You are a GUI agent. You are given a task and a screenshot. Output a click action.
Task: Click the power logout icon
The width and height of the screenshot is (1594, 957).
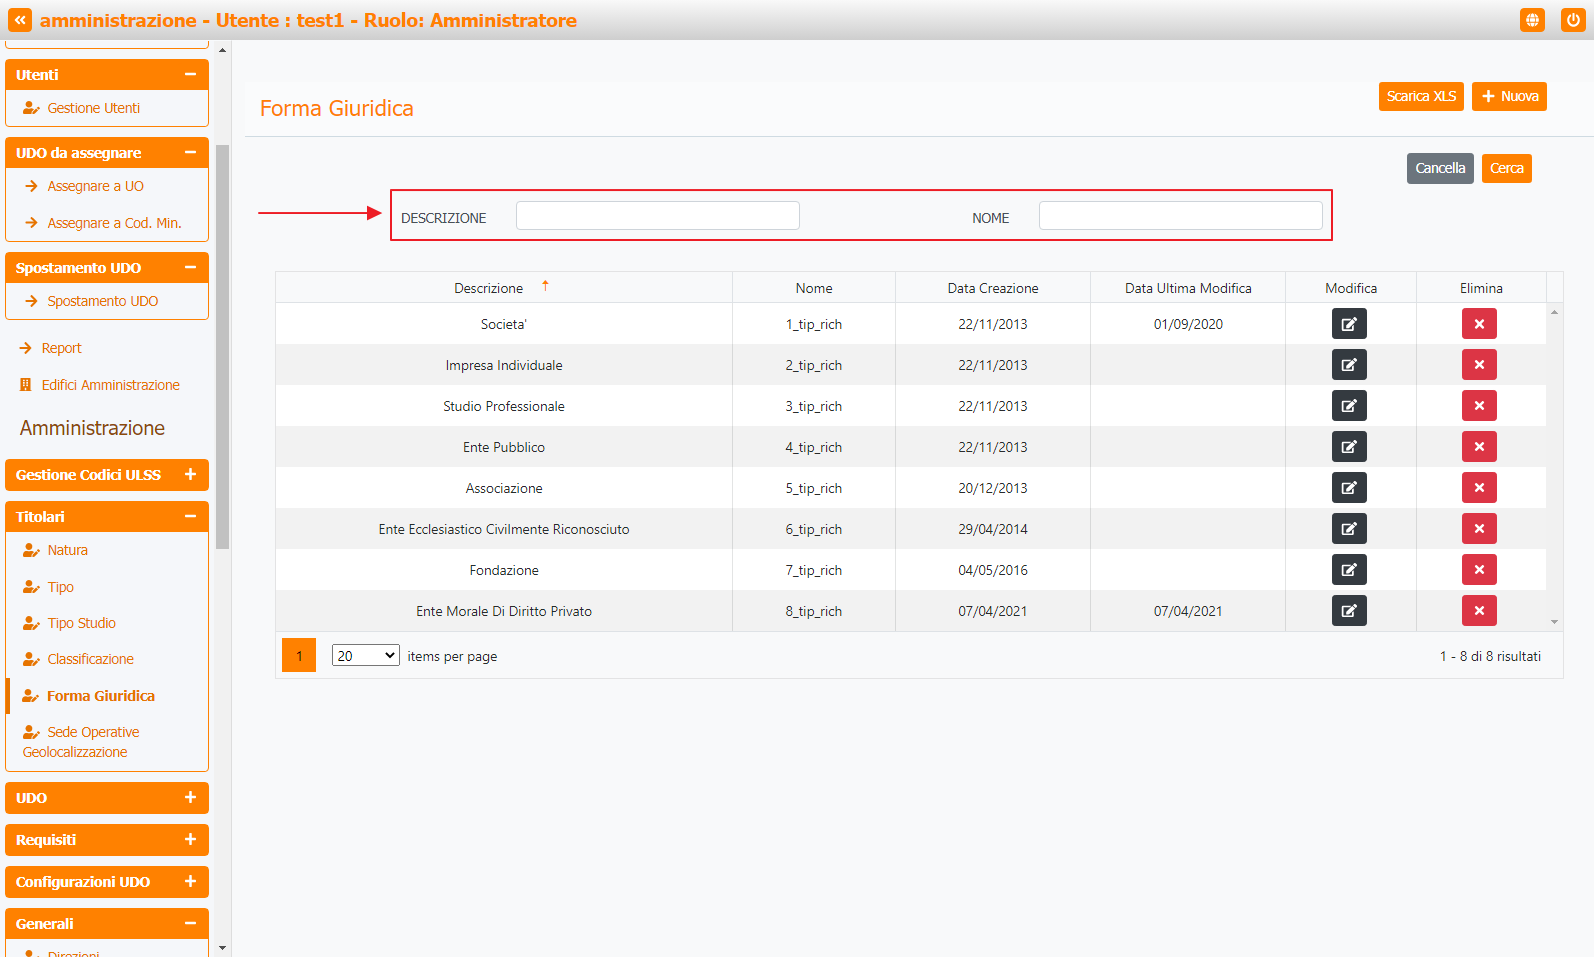click(1573, 20)
